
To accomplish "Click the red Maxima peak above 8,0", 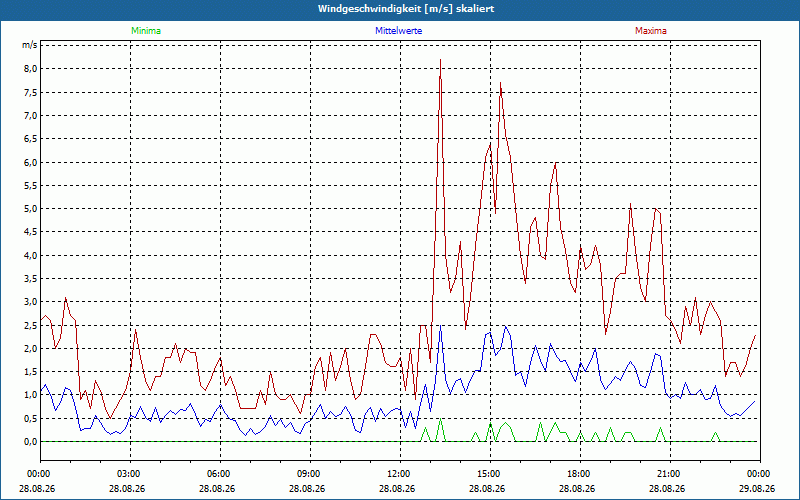I will click(440, 61).
